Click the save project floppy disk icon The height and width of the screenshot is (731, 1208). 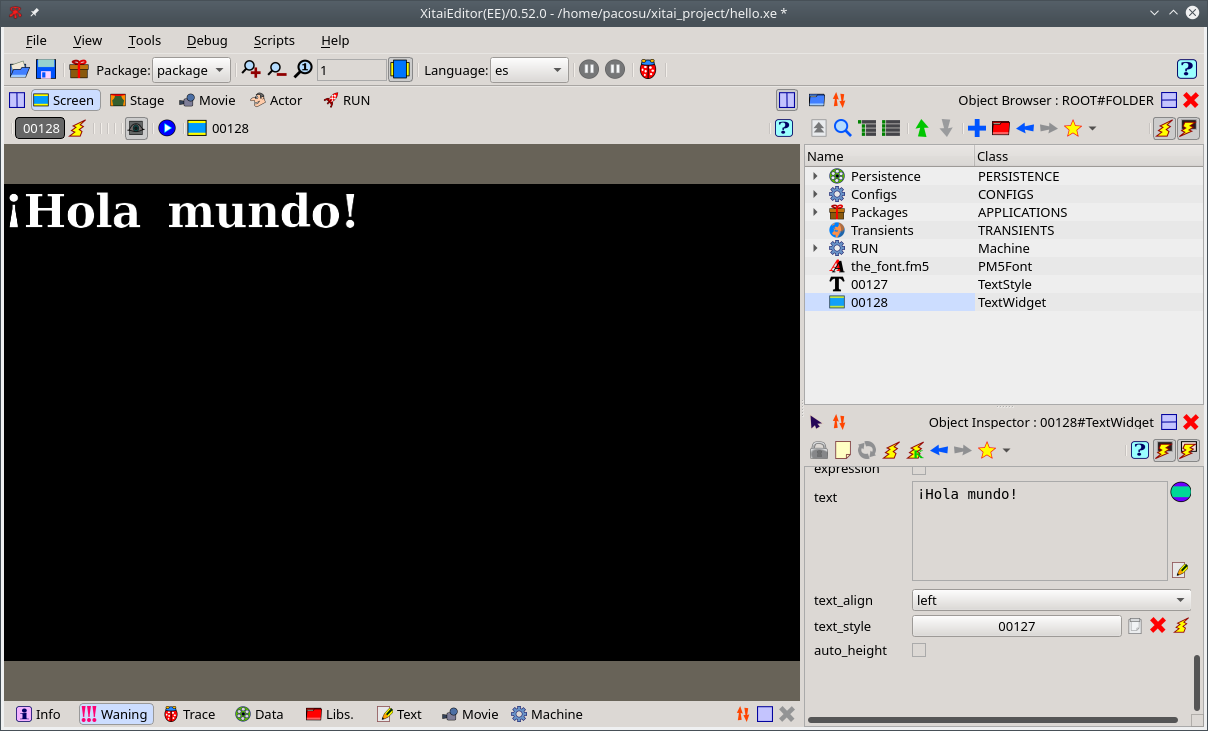pyautogui.click(x=46, y=70)
